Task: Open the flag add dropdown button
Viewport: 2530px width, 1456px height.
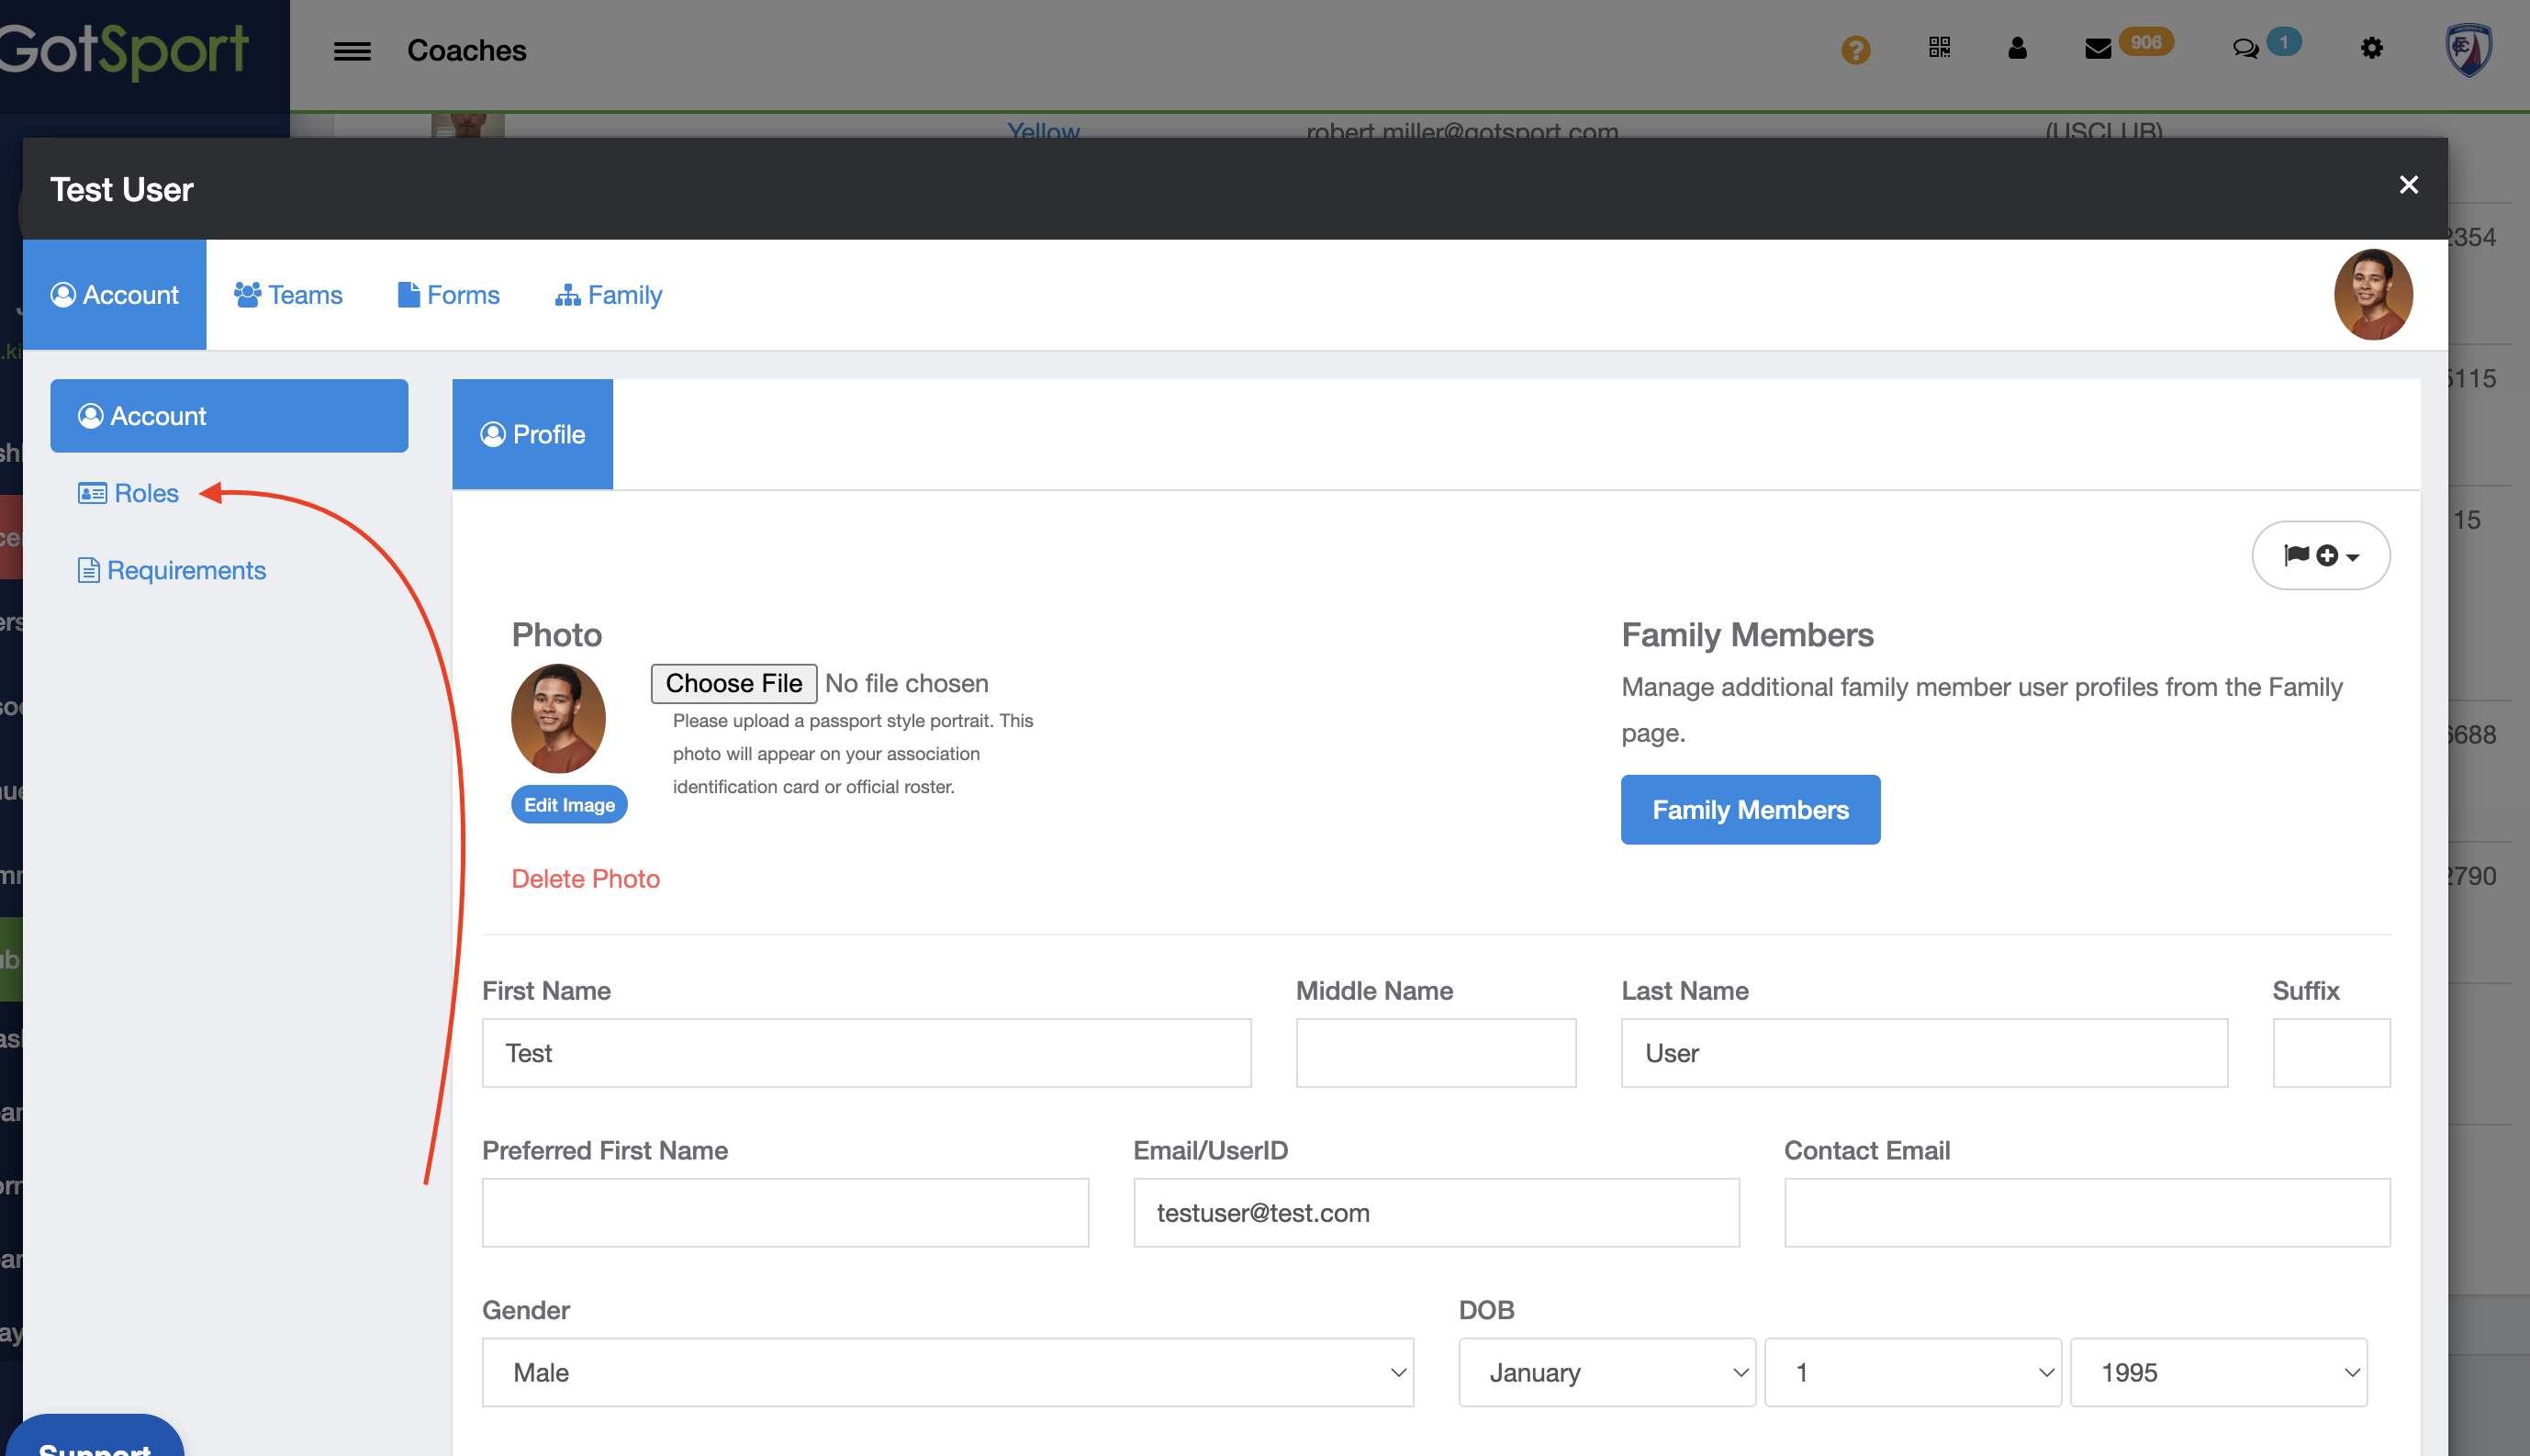Action: pos(2321,555)
